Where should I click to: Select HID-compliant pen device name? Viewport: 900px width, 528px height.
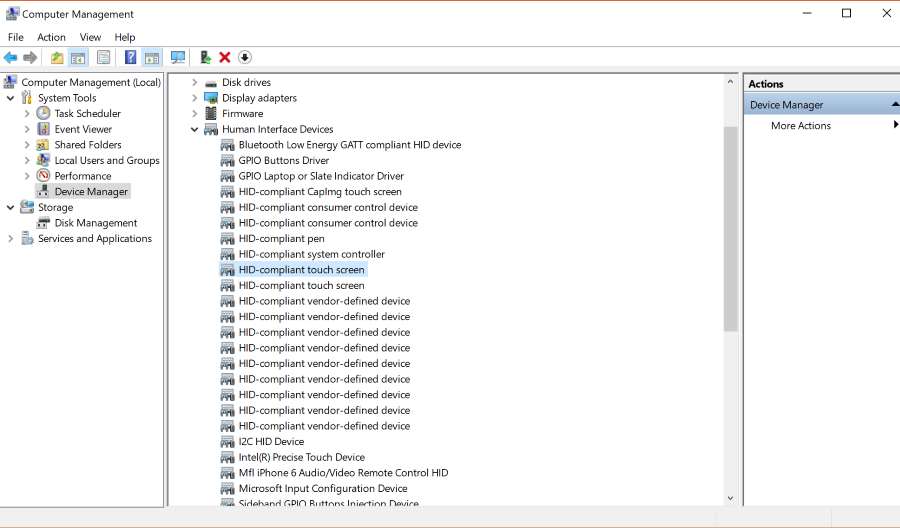281,238
